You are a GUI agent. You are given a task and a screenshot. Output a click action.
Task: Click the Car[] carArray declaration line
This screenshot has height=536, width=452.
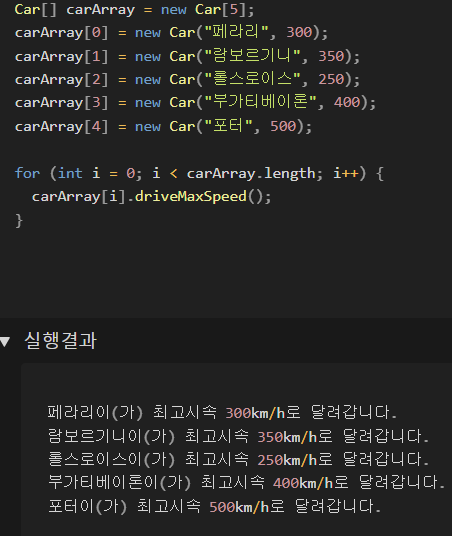point(134,10)
